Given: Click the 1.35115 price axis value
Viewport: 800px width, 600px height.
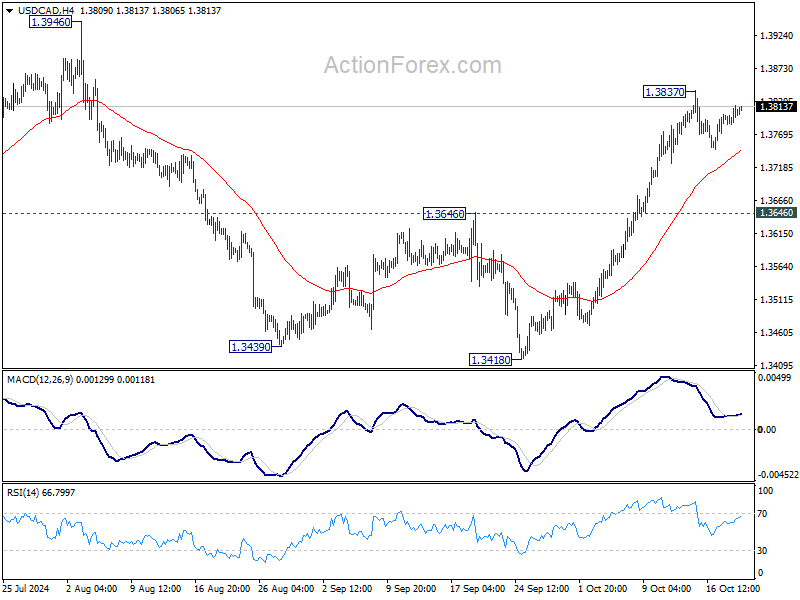Looking at the screenshot, I should pyautogui.click(x=777, y=299).
